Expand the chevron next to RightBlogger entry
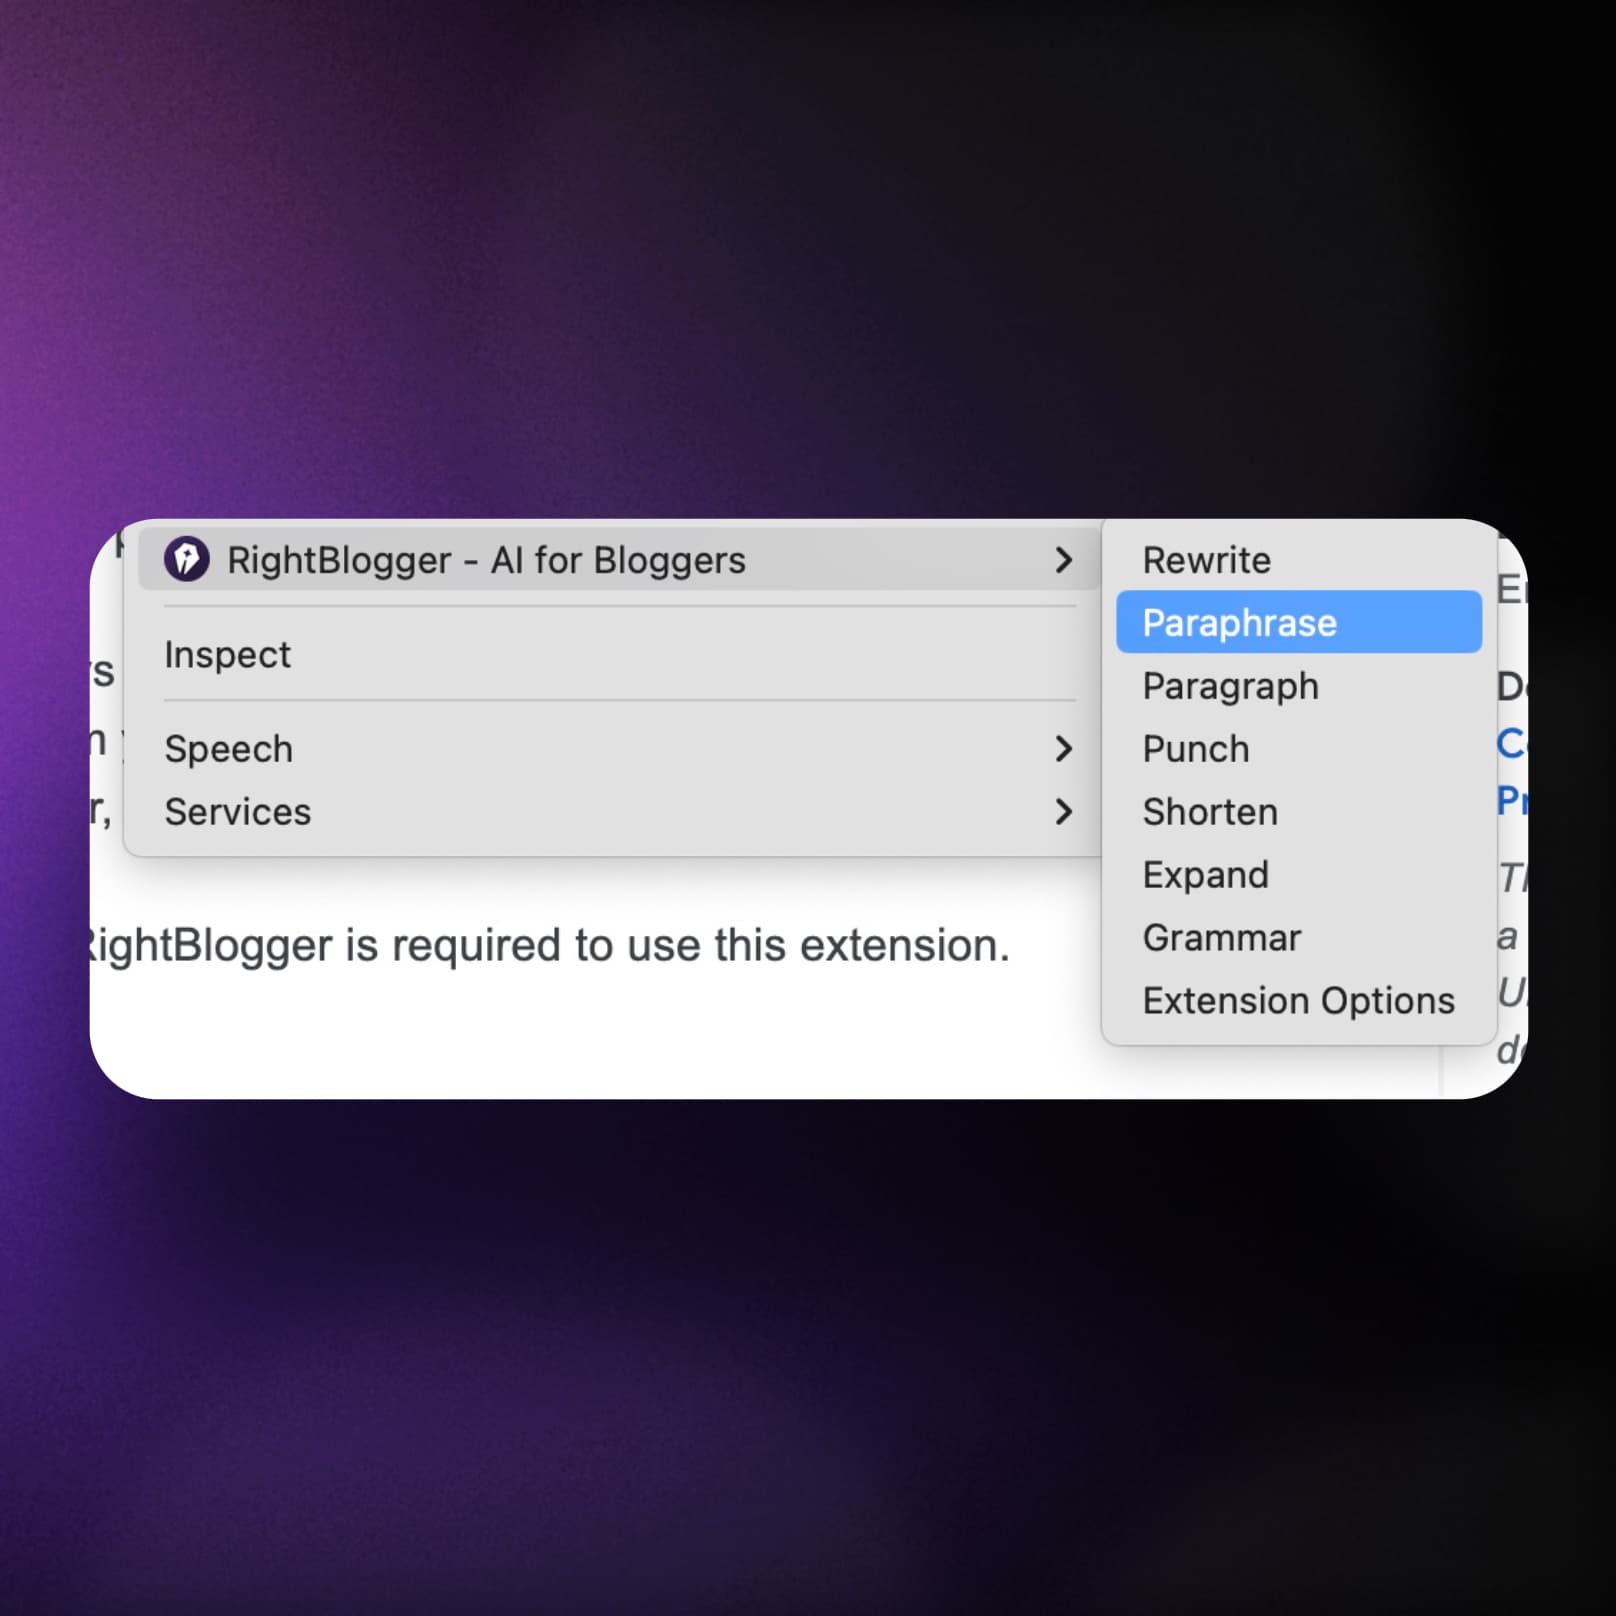The image size is (1616, 1616). (x=1065, y=560)
